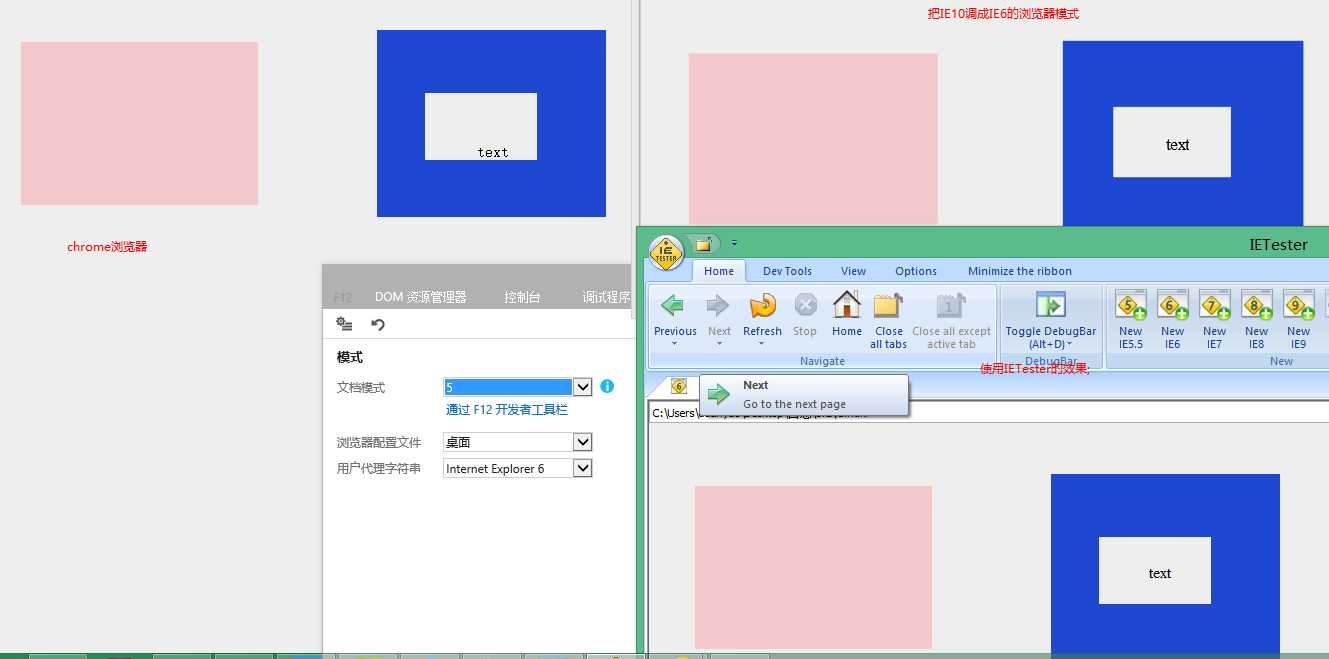Click the F12 tools gear settings icon

pos(345,324)
